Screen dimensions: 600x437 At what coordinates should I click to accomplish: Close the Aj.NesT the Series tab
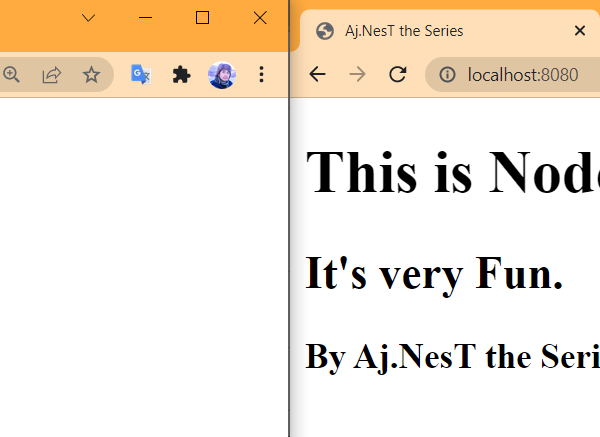[x=580, y=30]
